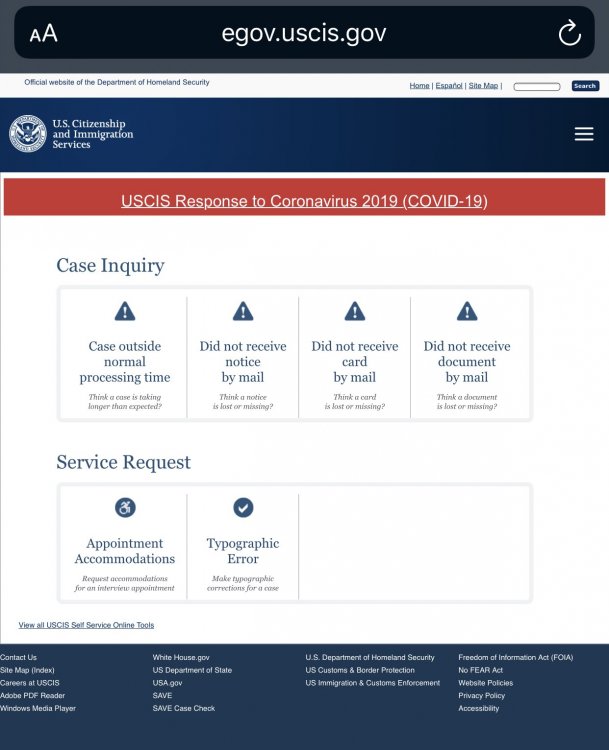609x750 pixels.
Task: Click warning icon above Did not receive notice
Action: (x=243, y=311)
